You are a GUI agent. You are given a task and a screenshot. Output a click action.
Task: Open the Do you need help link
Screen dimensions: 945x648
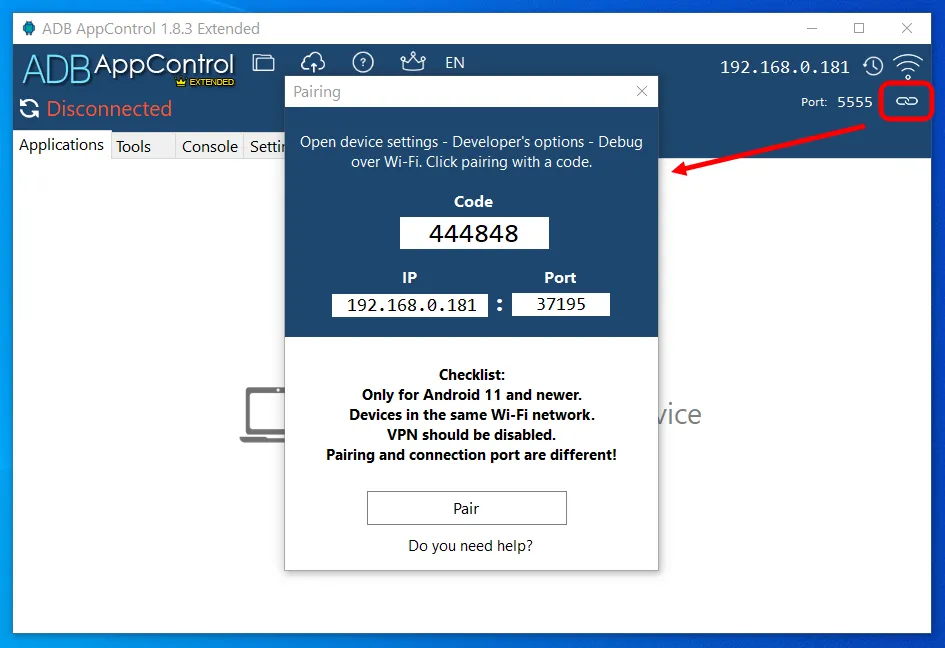[x=471, y=545]
